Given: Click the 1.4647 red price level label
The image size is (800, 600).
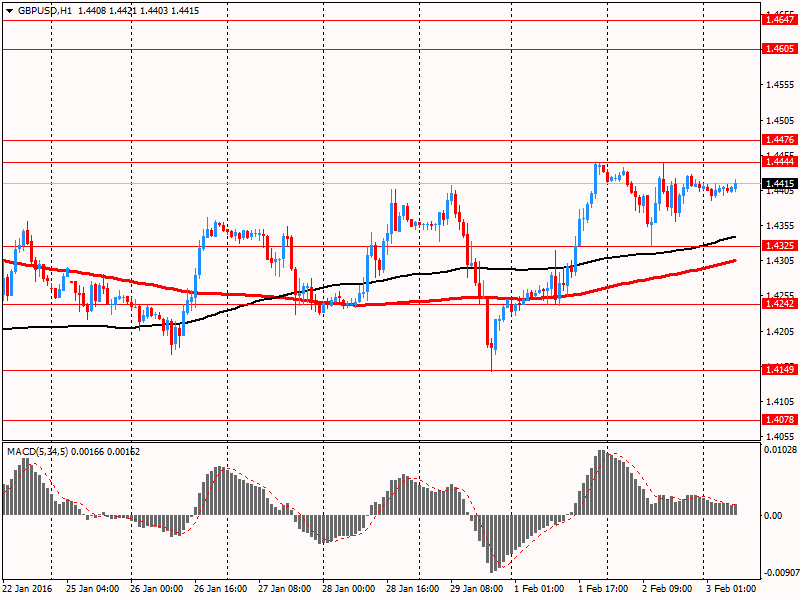Looking at the screenshot, I should pyautogui.click(x=779, y=20).
